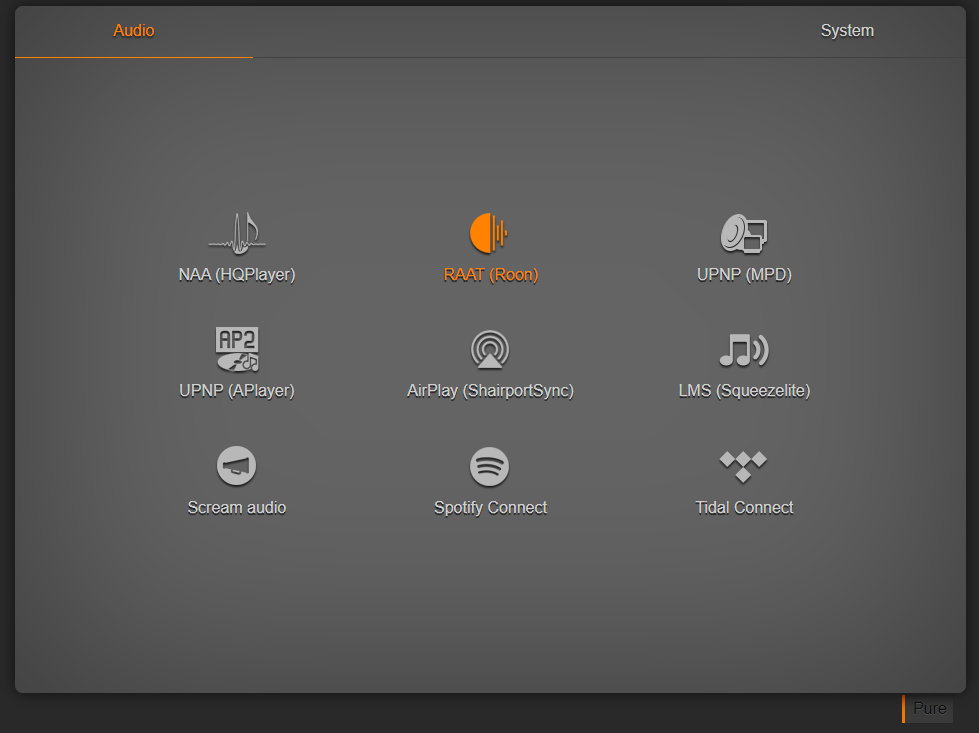
Task: Click the UPNP (APlayer) text label
Action: point(237,391)
